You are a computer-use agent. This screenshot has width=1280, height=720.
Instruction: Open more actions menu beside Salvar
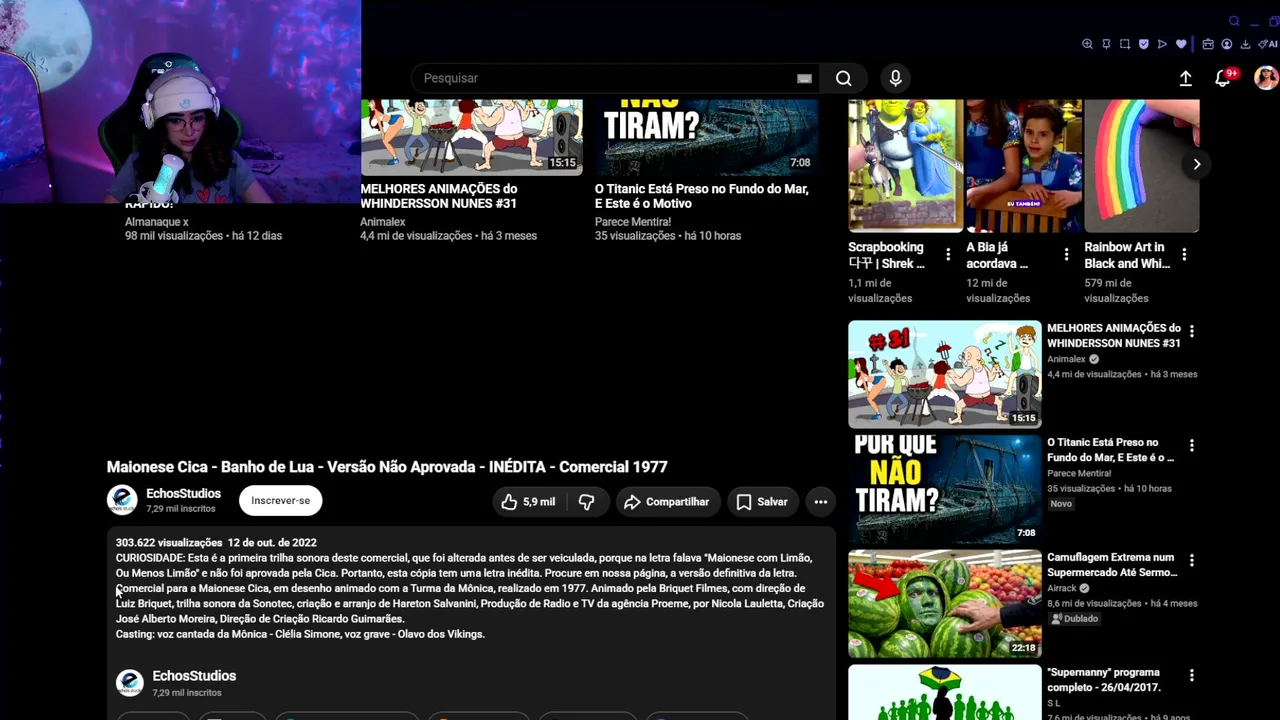[x=820, y=502]
